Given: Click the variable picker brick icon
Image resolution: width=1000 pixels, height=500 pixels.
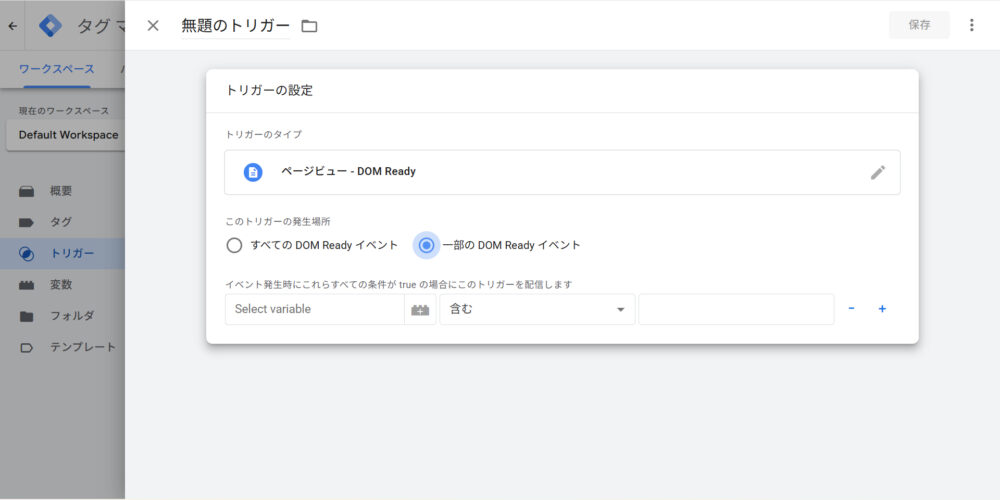Looking at the screenshot, I should 420,310.
